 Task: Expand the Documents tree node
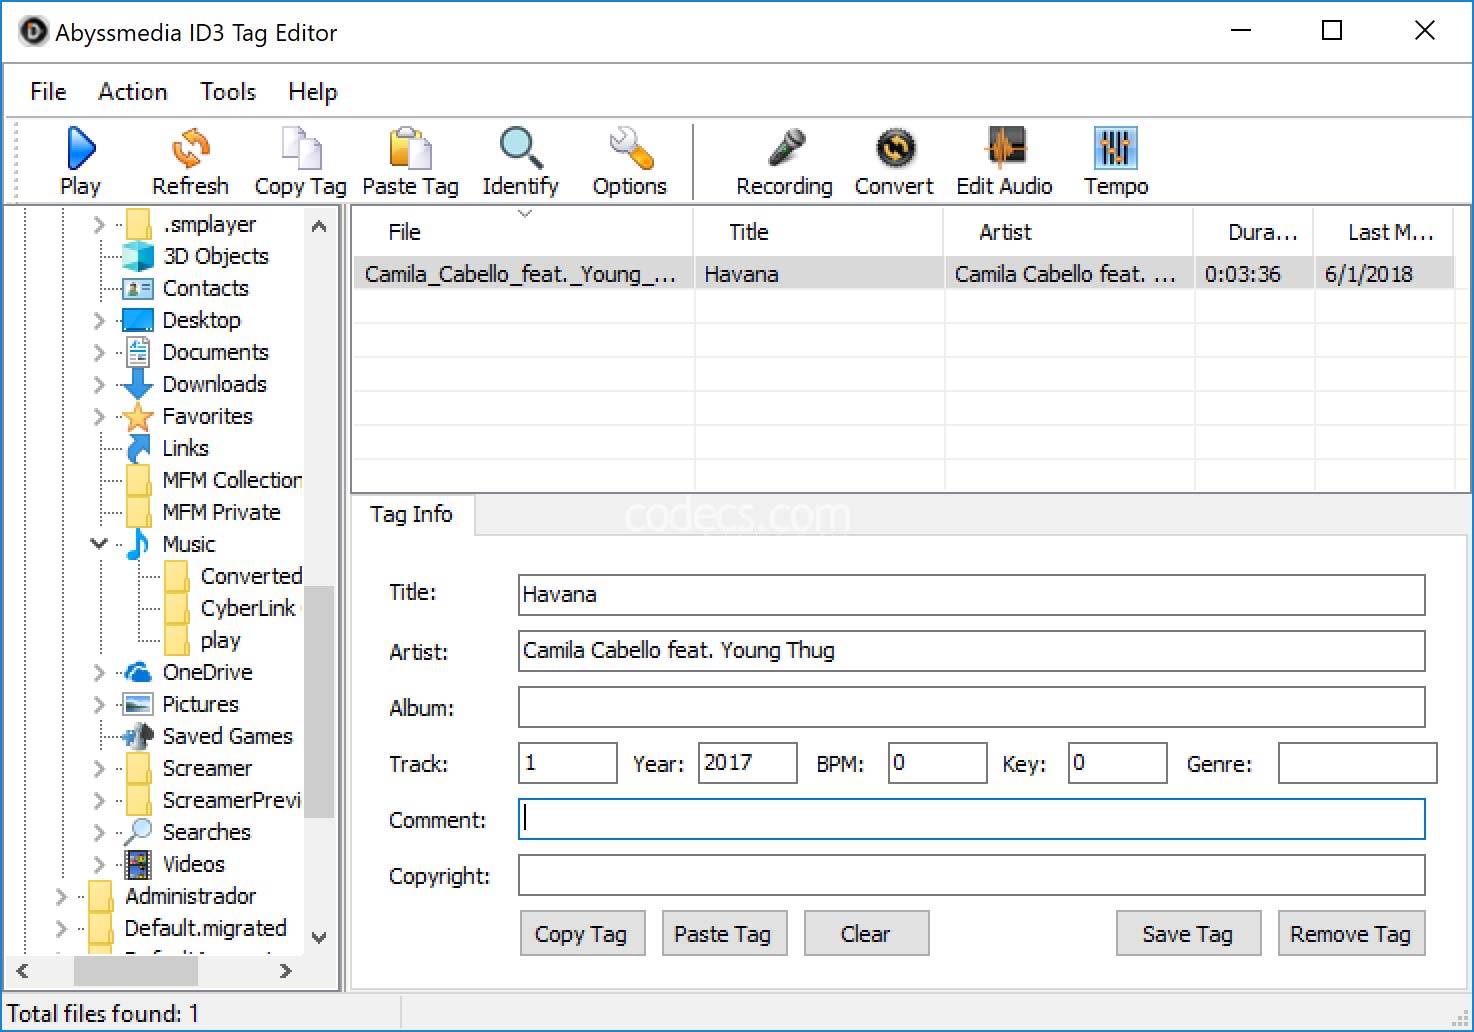click(99, 352)
